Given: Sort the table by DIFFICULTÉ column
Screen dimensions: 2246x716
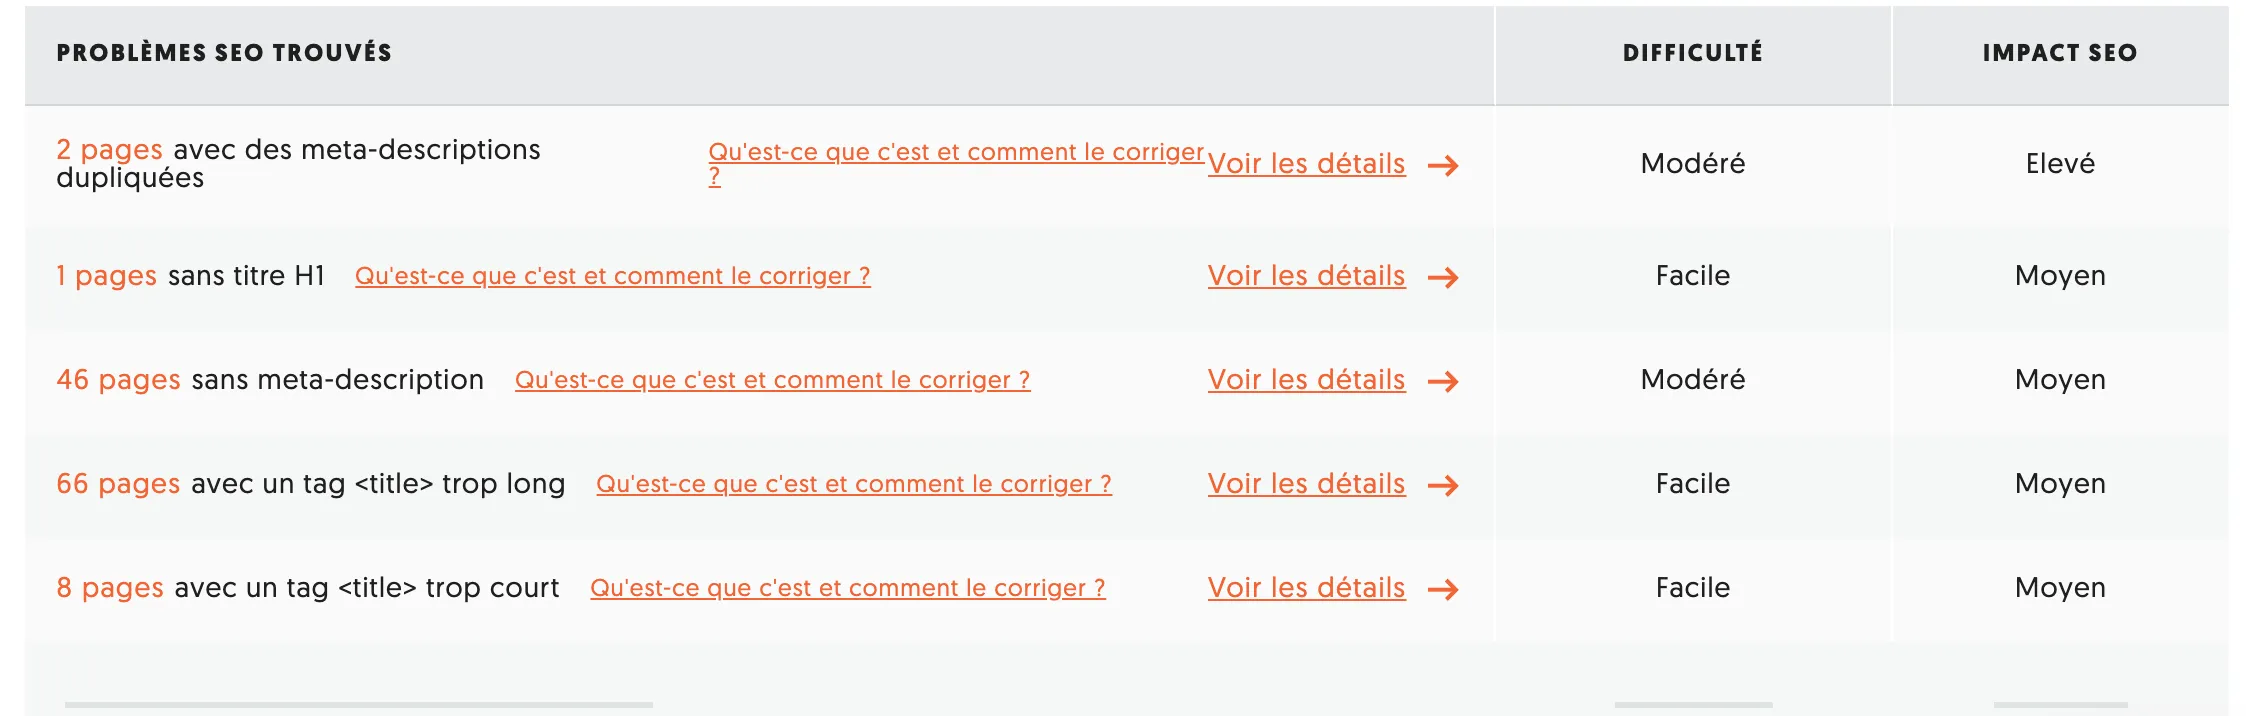Looking at the screenshot, I should coord(1692,54).
